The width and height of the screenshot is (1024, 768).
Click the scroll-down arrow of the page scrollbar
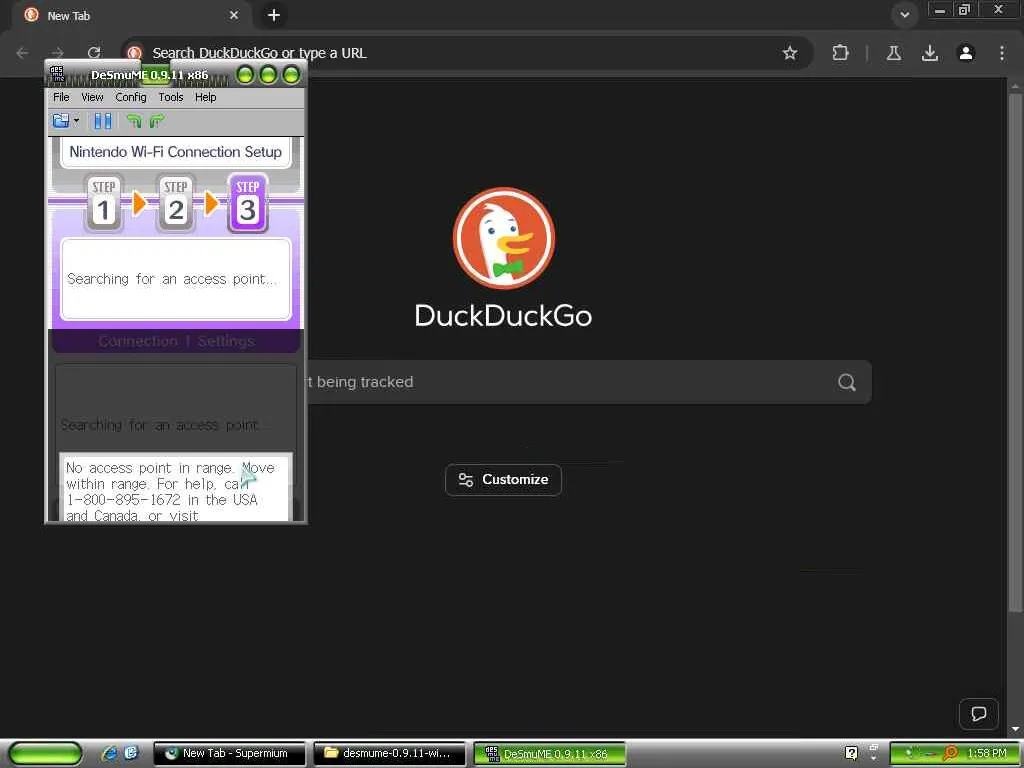click(x=1015, y=729)
